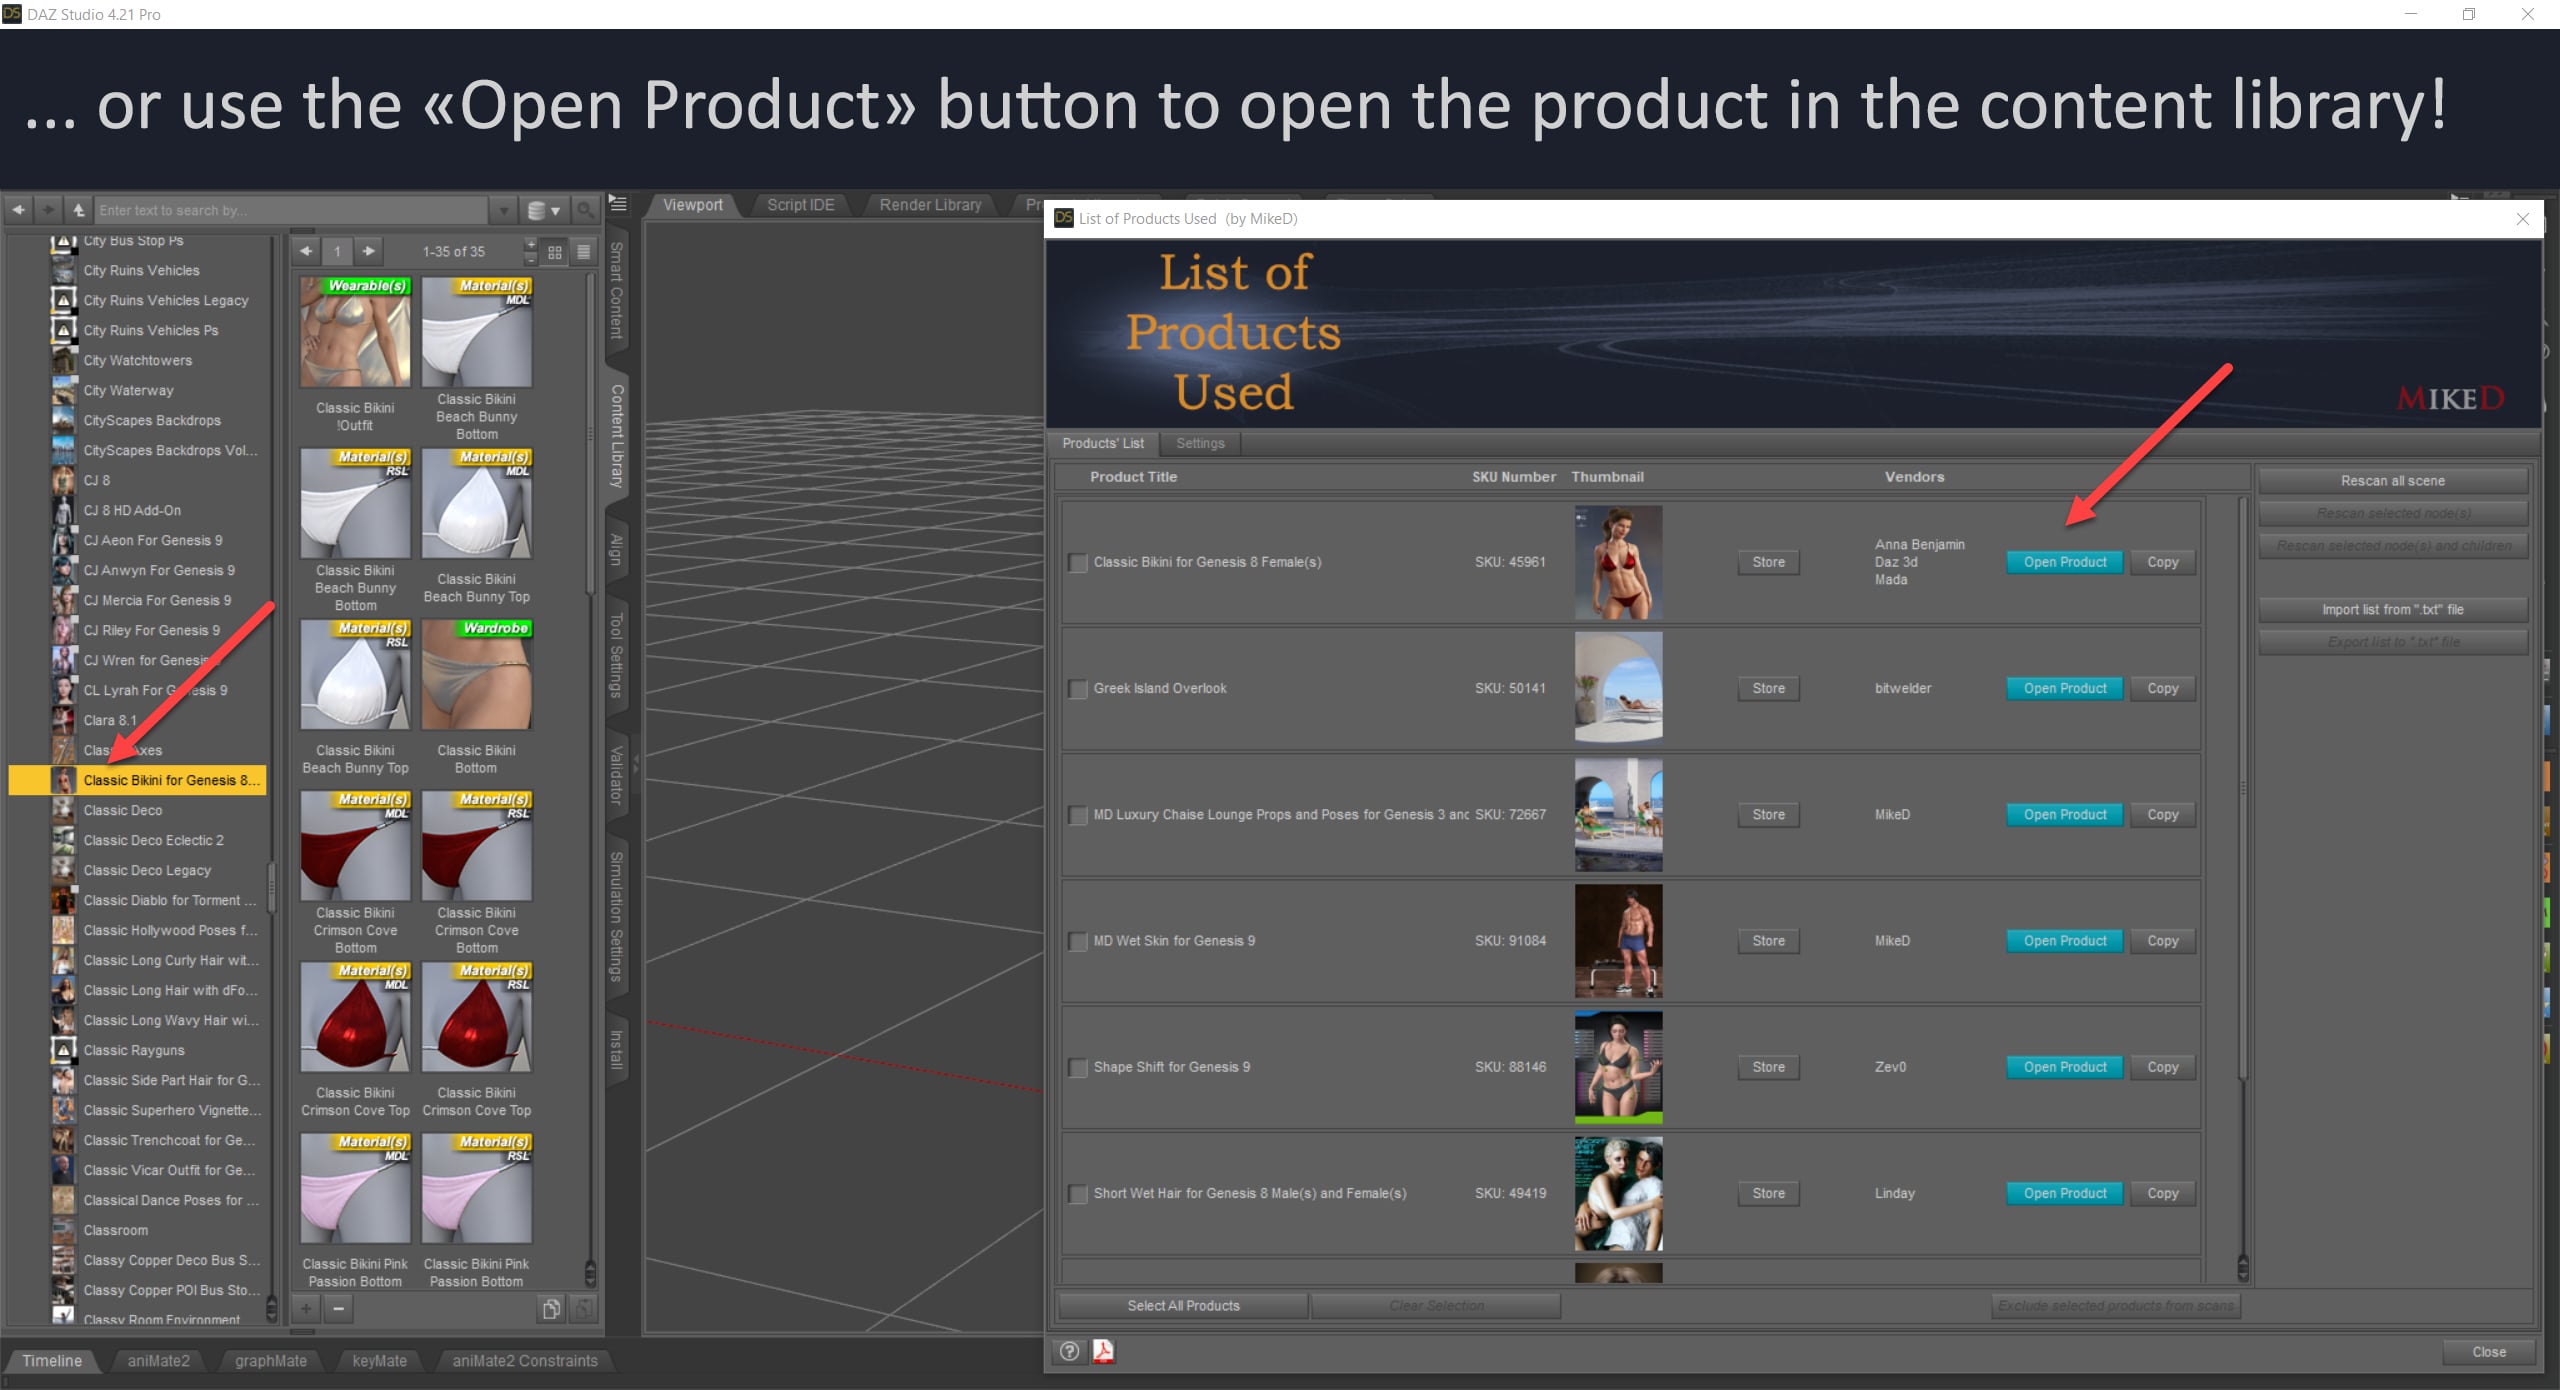Select the Script IDE tab
The image size is (2560, 1390).
point(799,204)
